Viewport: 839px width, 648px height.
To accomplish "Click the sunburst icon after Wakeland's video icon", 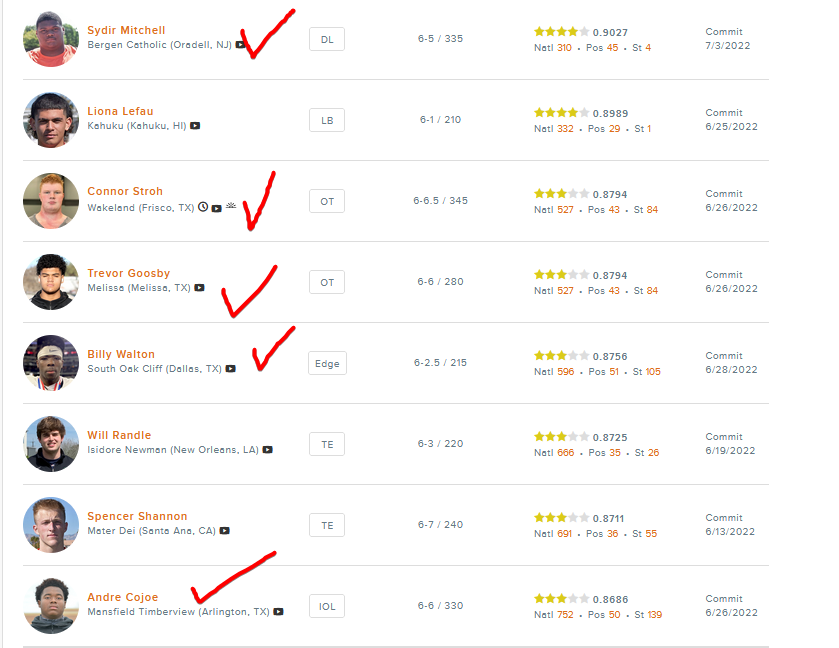I will [231, 207].
